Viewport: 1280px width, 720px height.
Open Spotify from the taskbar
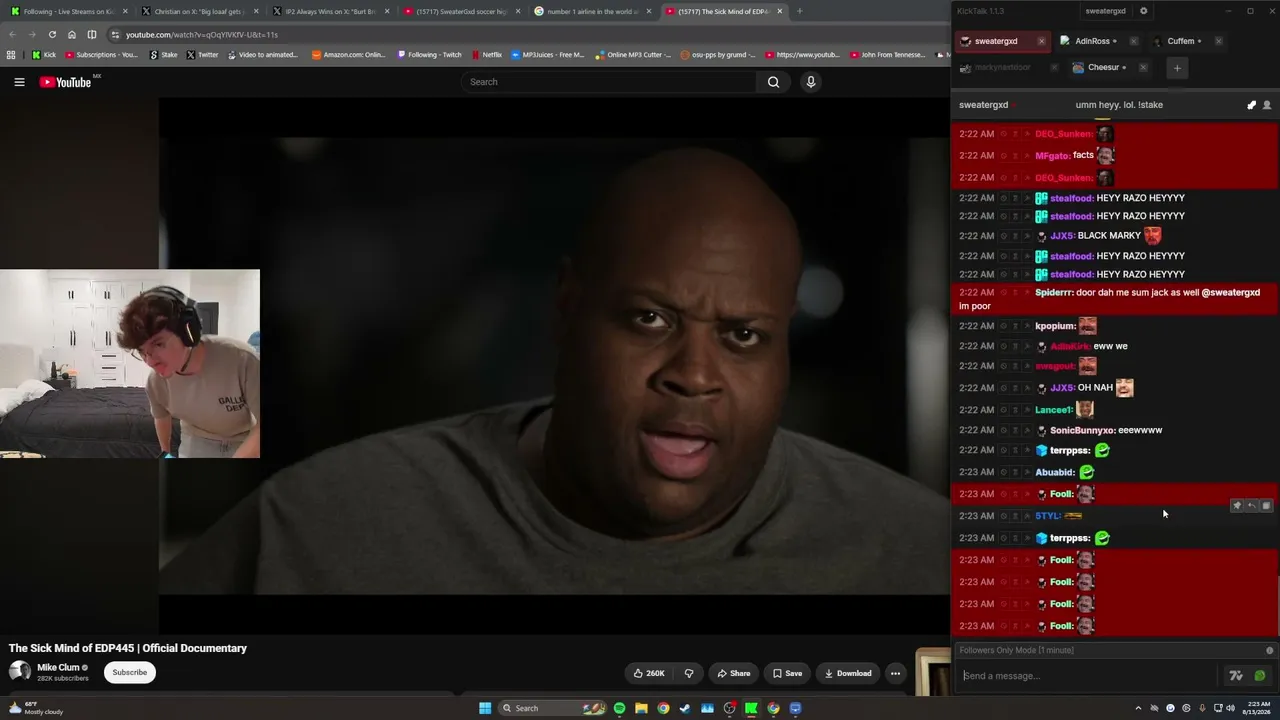tap(619, 708)
